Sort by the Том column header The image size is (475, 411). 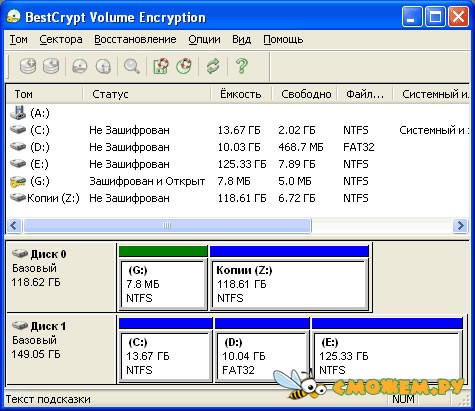coord(45,94)
